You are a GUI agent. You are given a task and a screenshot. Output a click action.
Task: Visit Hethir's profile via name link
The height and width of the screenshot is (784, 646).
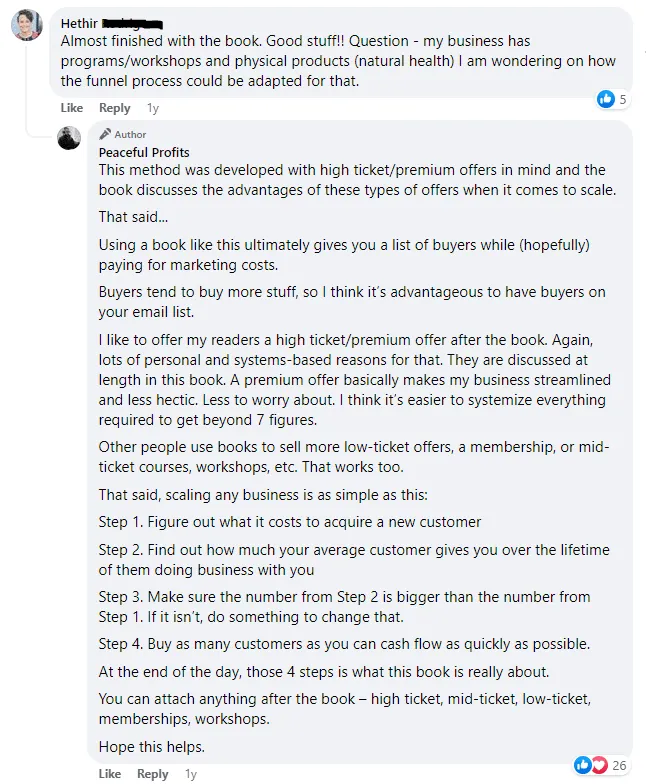click(79, 24)
